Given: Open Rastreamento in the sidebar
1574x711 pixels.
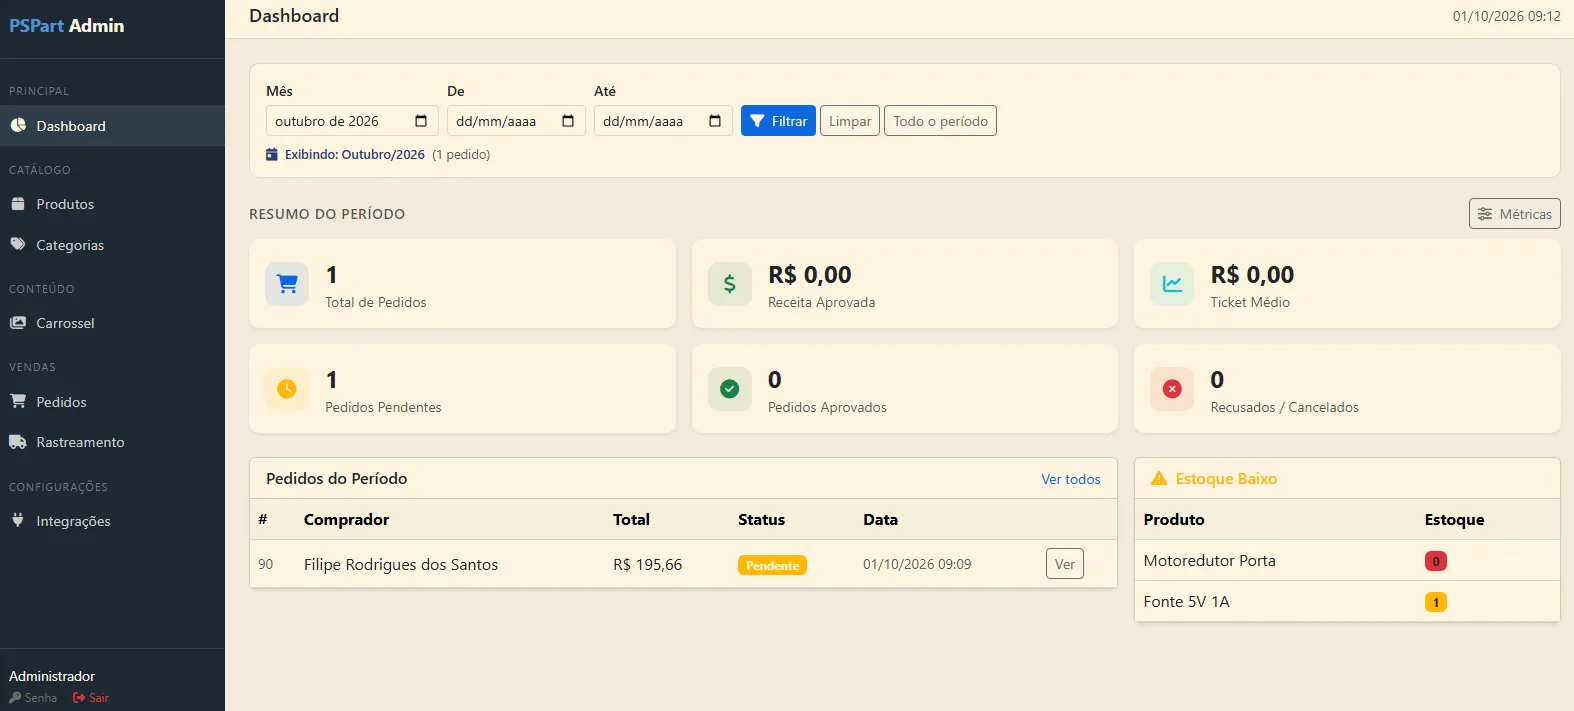Looking at the screenshot, I should pos(112,442).
